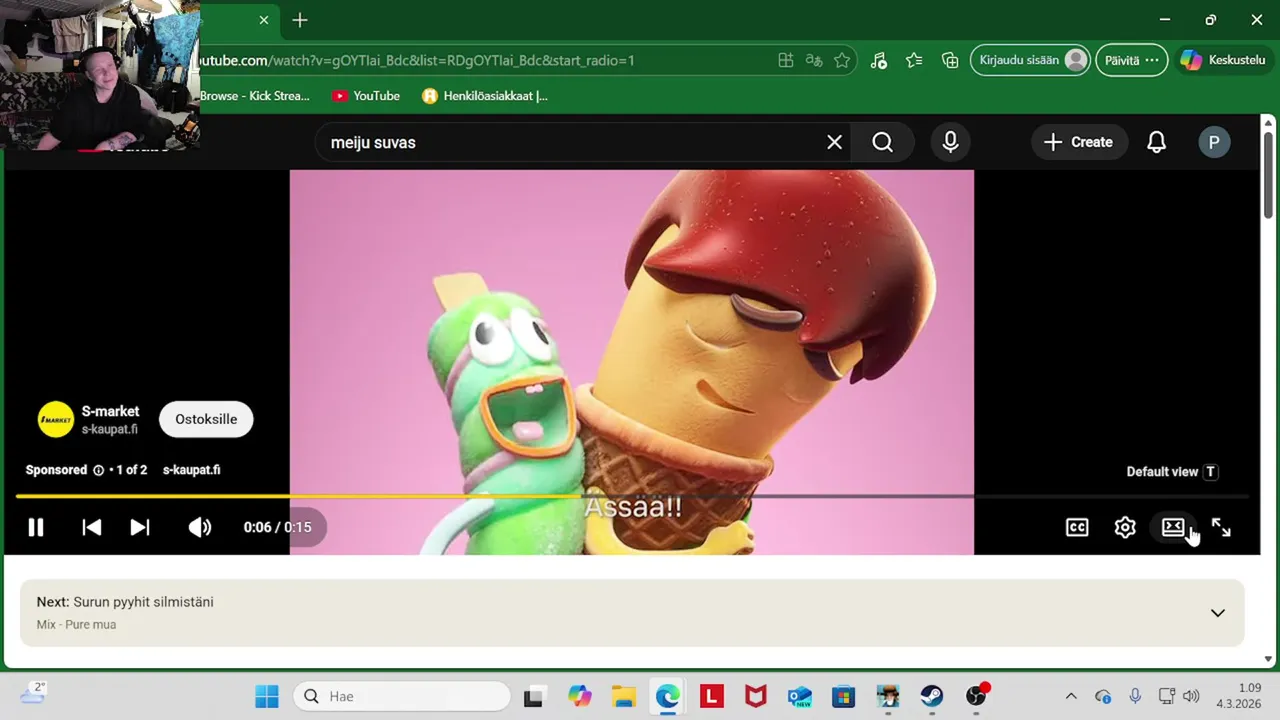Open s-kaupat.fi link beside Sponsored
This screenshot has width=1280, height=720.
pyautogui.click(x=191, y=470)
